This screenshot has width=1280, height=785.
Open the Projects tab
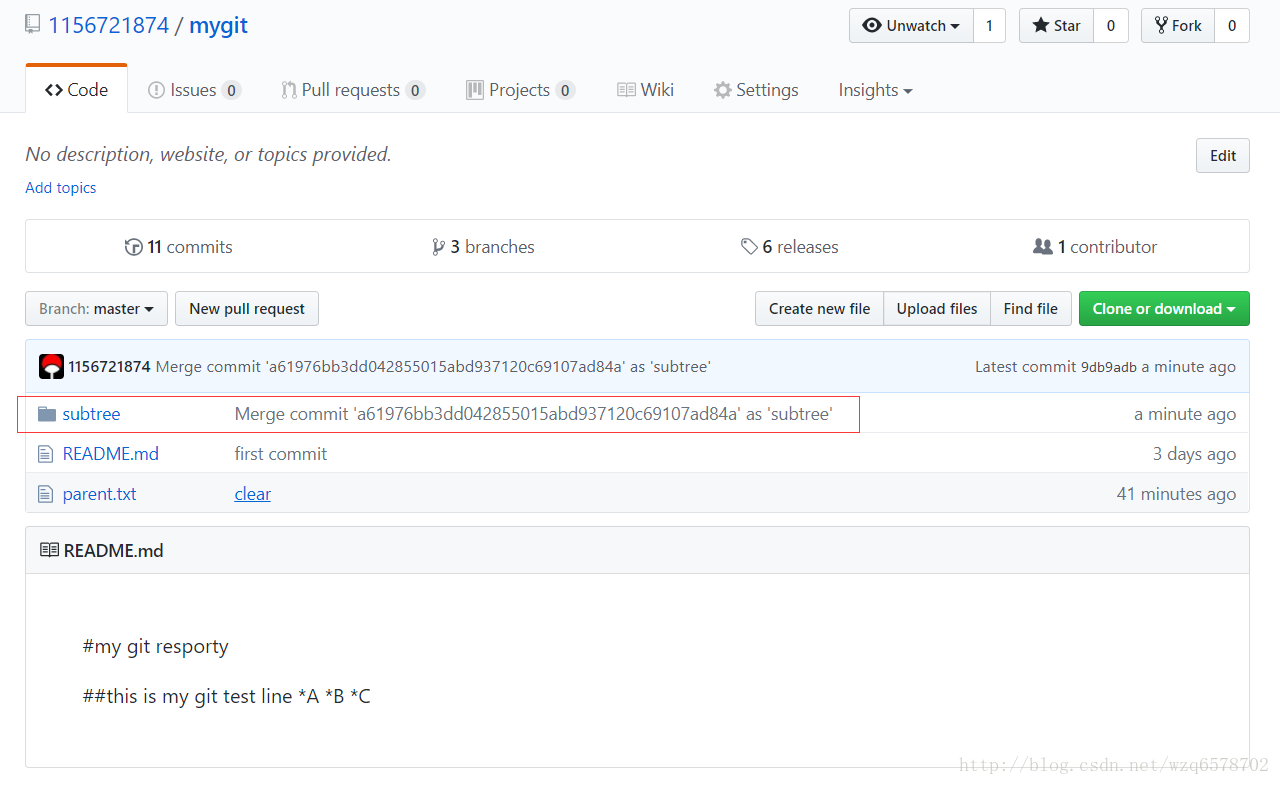tap(520, 90)
